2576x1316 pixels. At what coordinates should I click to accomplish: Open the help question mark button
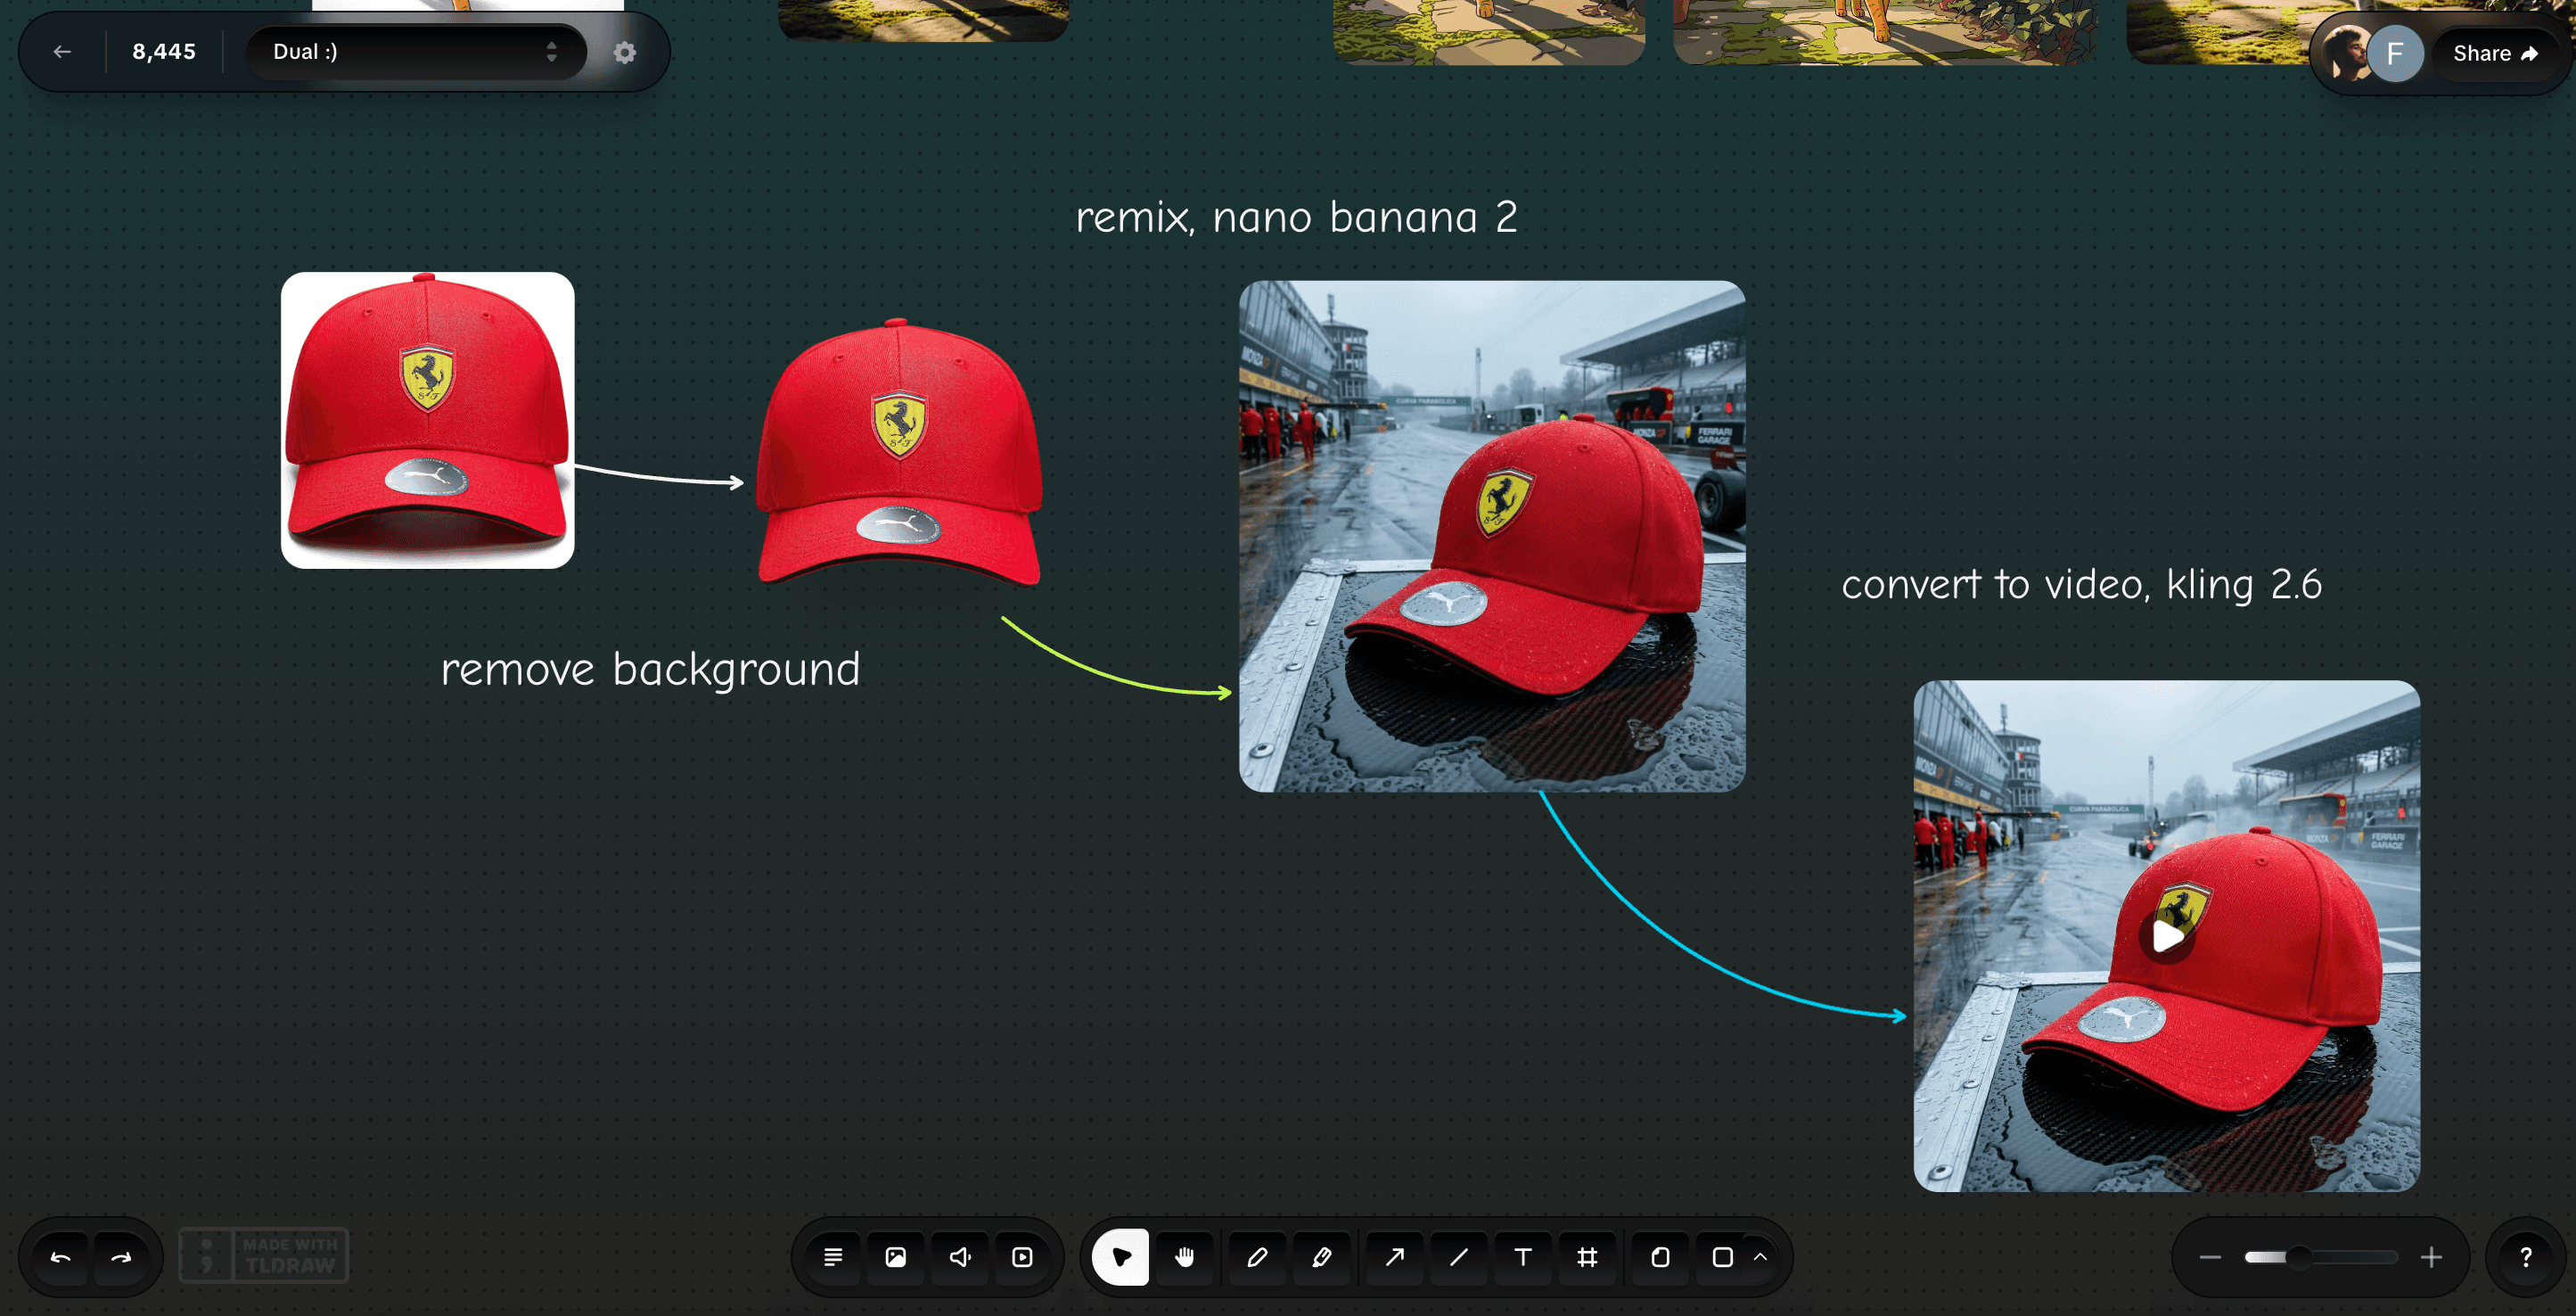pyautogui.click(x=2526, y=1257)
